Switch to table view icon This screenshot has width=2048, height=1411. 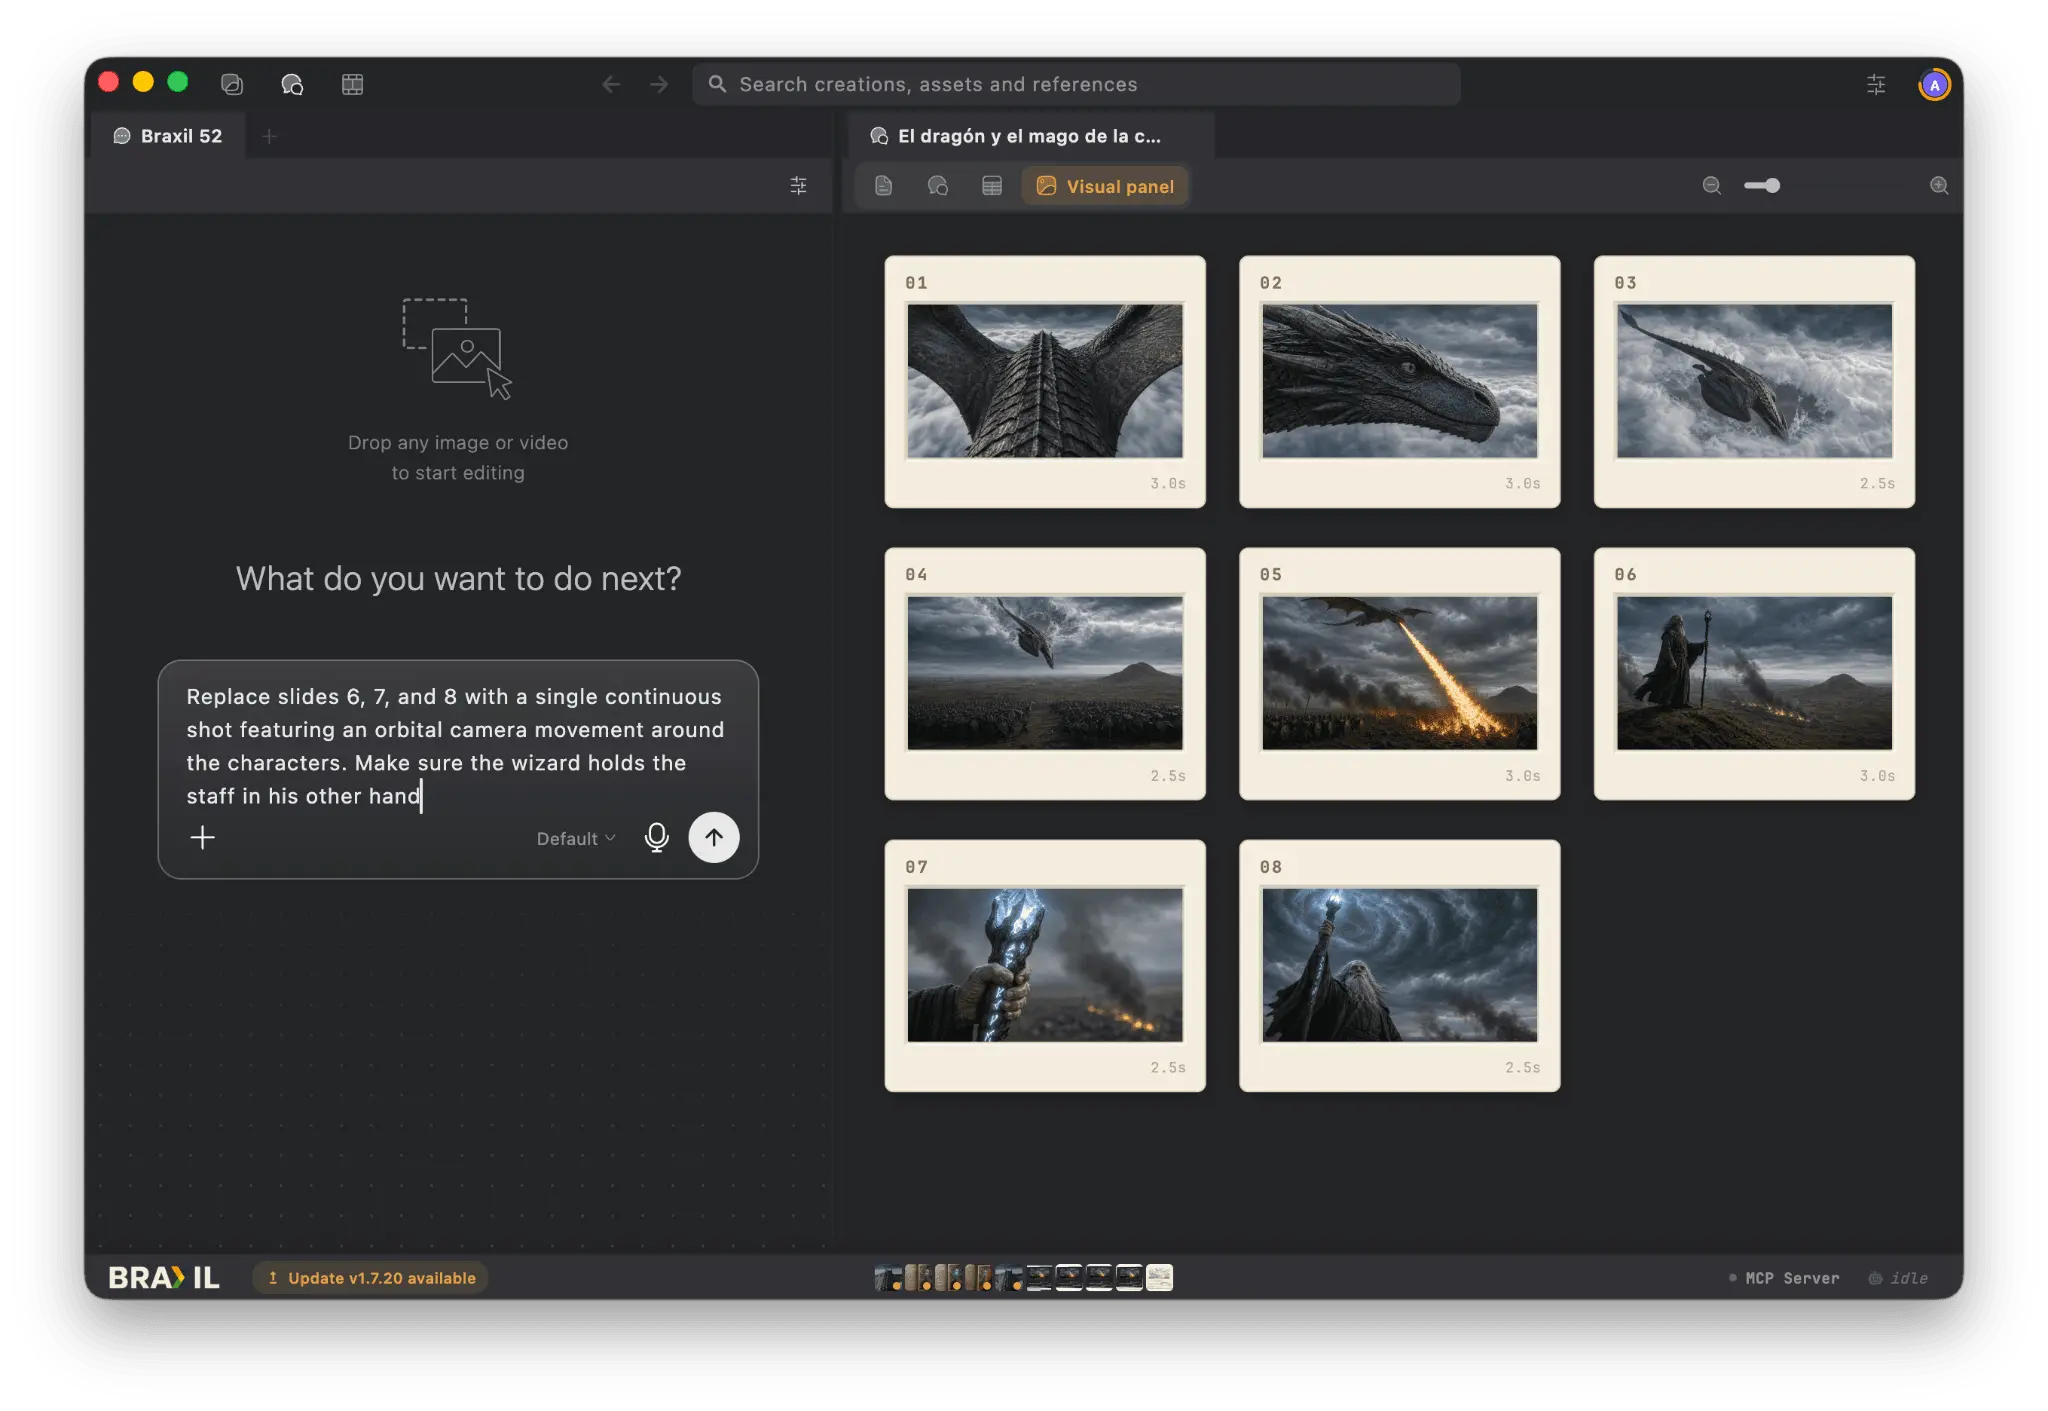tap(992, 186)
